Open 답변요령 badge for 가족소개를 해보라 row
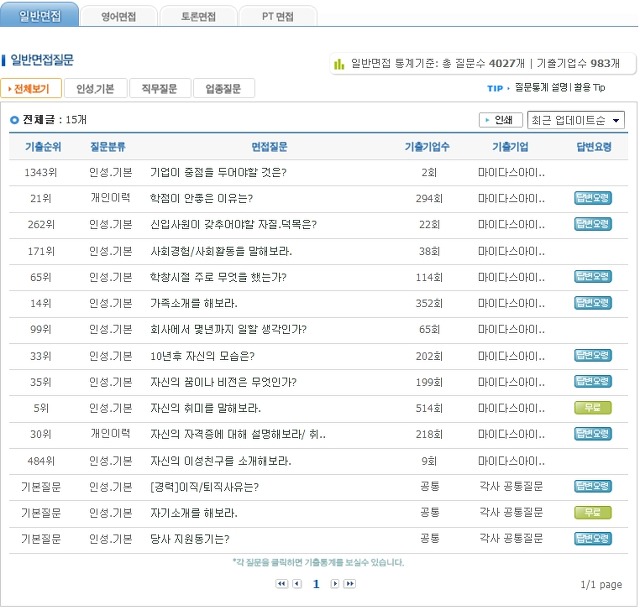 pos(593,303)
